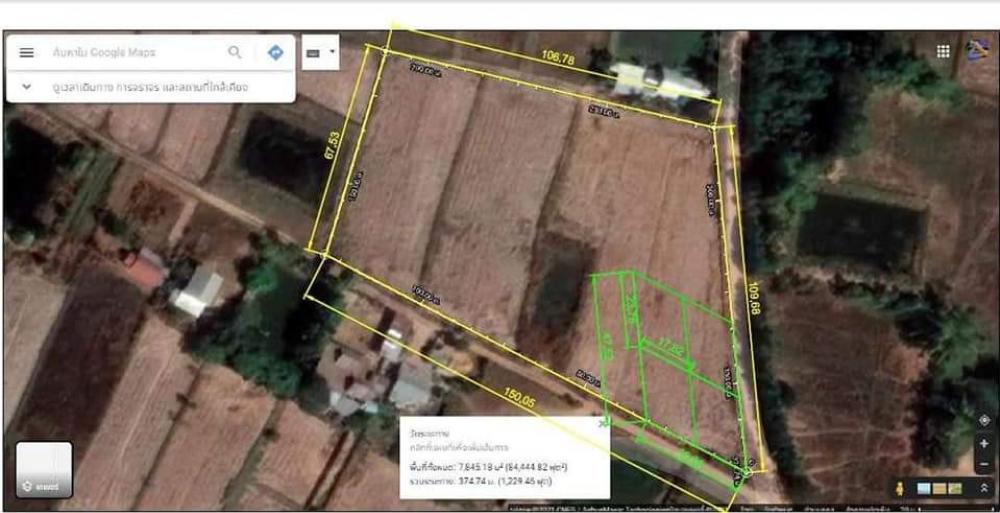Click into the Google Maps search field
Image resolution: width=1000 pixels, height=513 pixels.
(135, 53)
